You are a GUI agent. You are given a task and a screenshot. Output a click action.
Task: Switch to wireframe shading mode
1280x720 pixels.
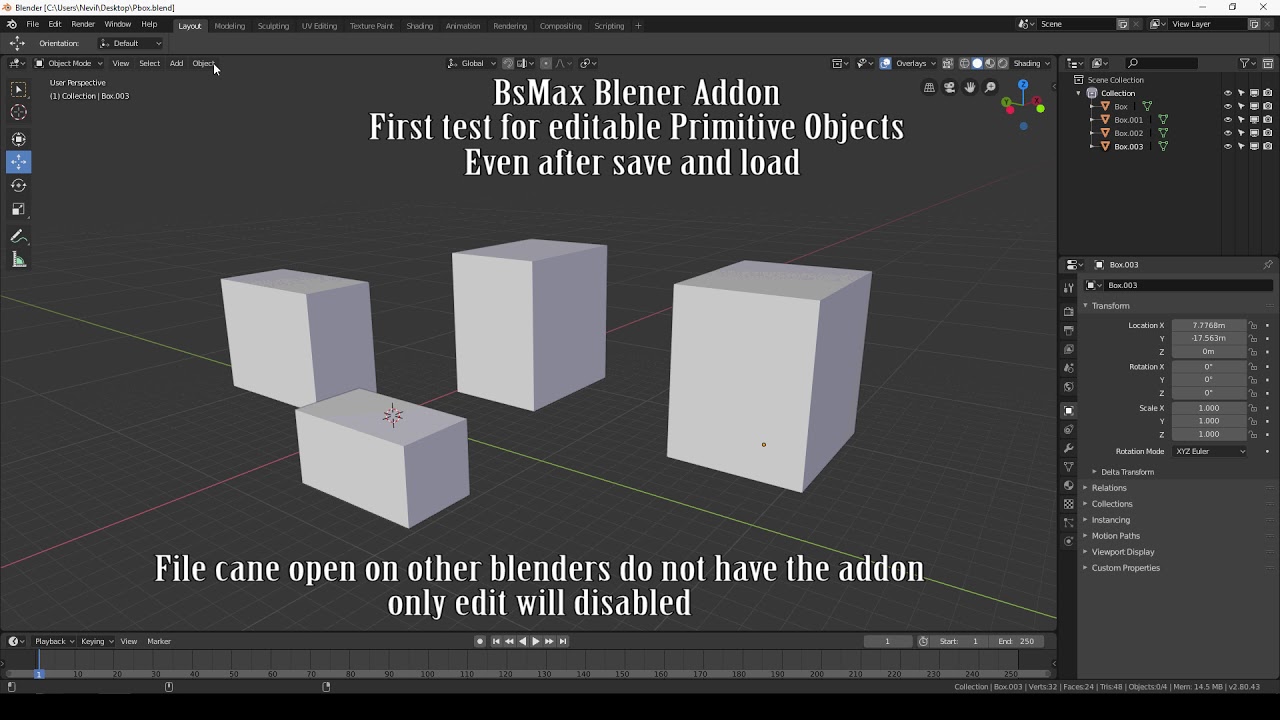965,63
